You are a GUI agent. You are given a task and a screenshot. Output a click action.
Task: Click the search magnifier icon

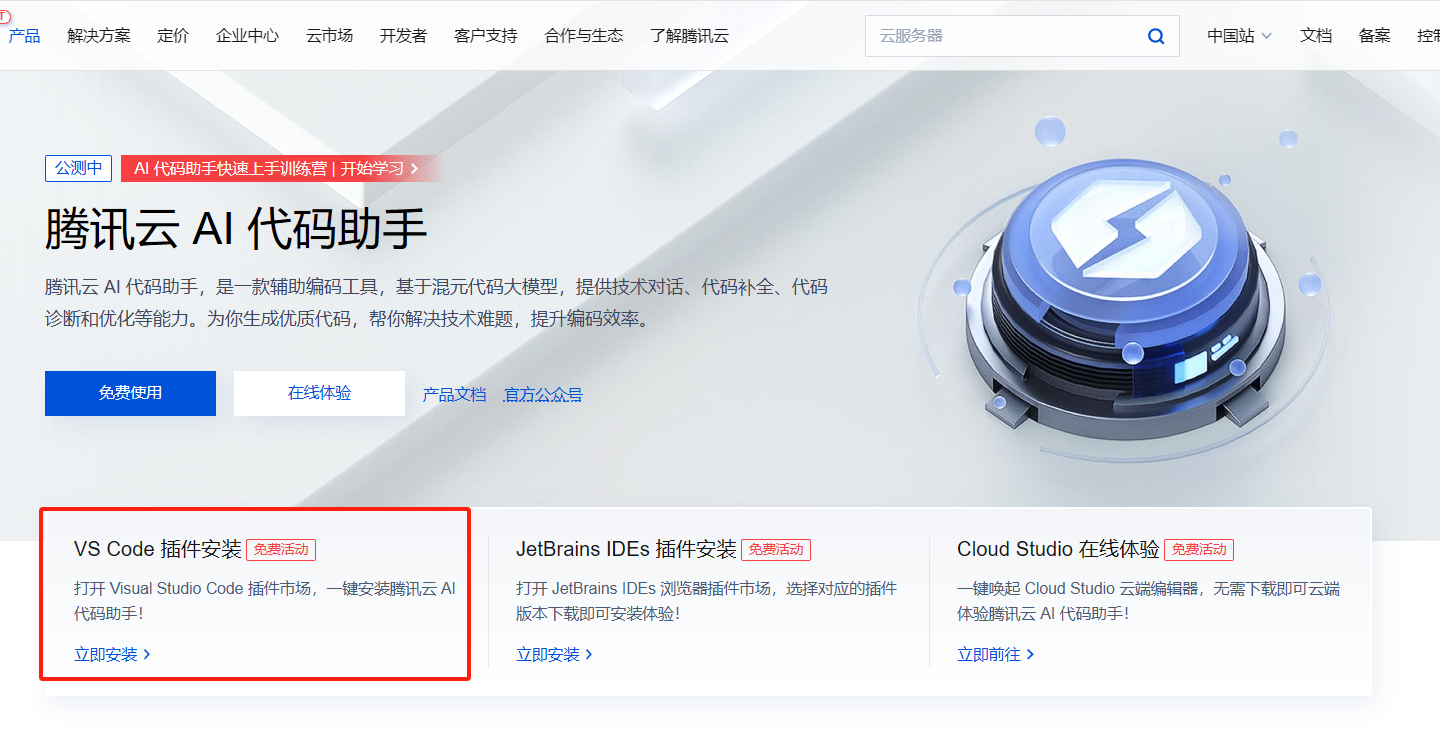pos(1156,35)
